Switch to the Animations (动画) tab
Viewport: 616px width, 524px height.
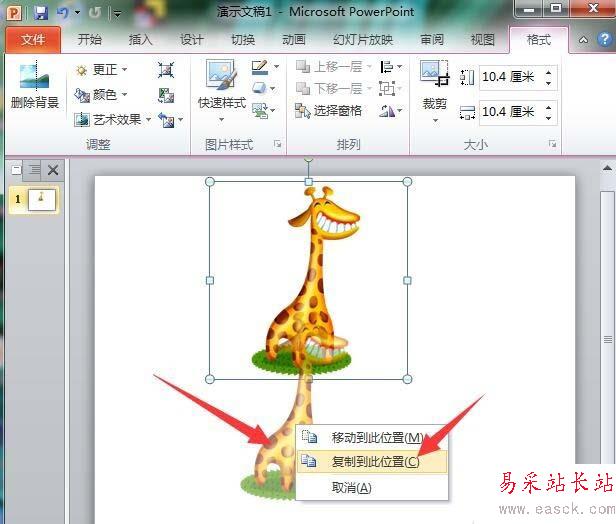coord(294,40)
